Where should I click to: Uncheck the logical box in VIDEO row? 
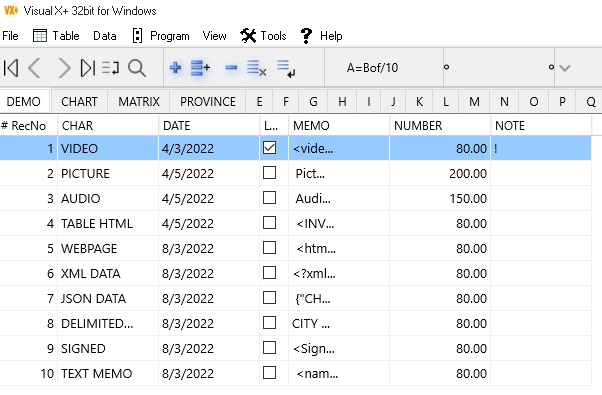coord(269,148)
